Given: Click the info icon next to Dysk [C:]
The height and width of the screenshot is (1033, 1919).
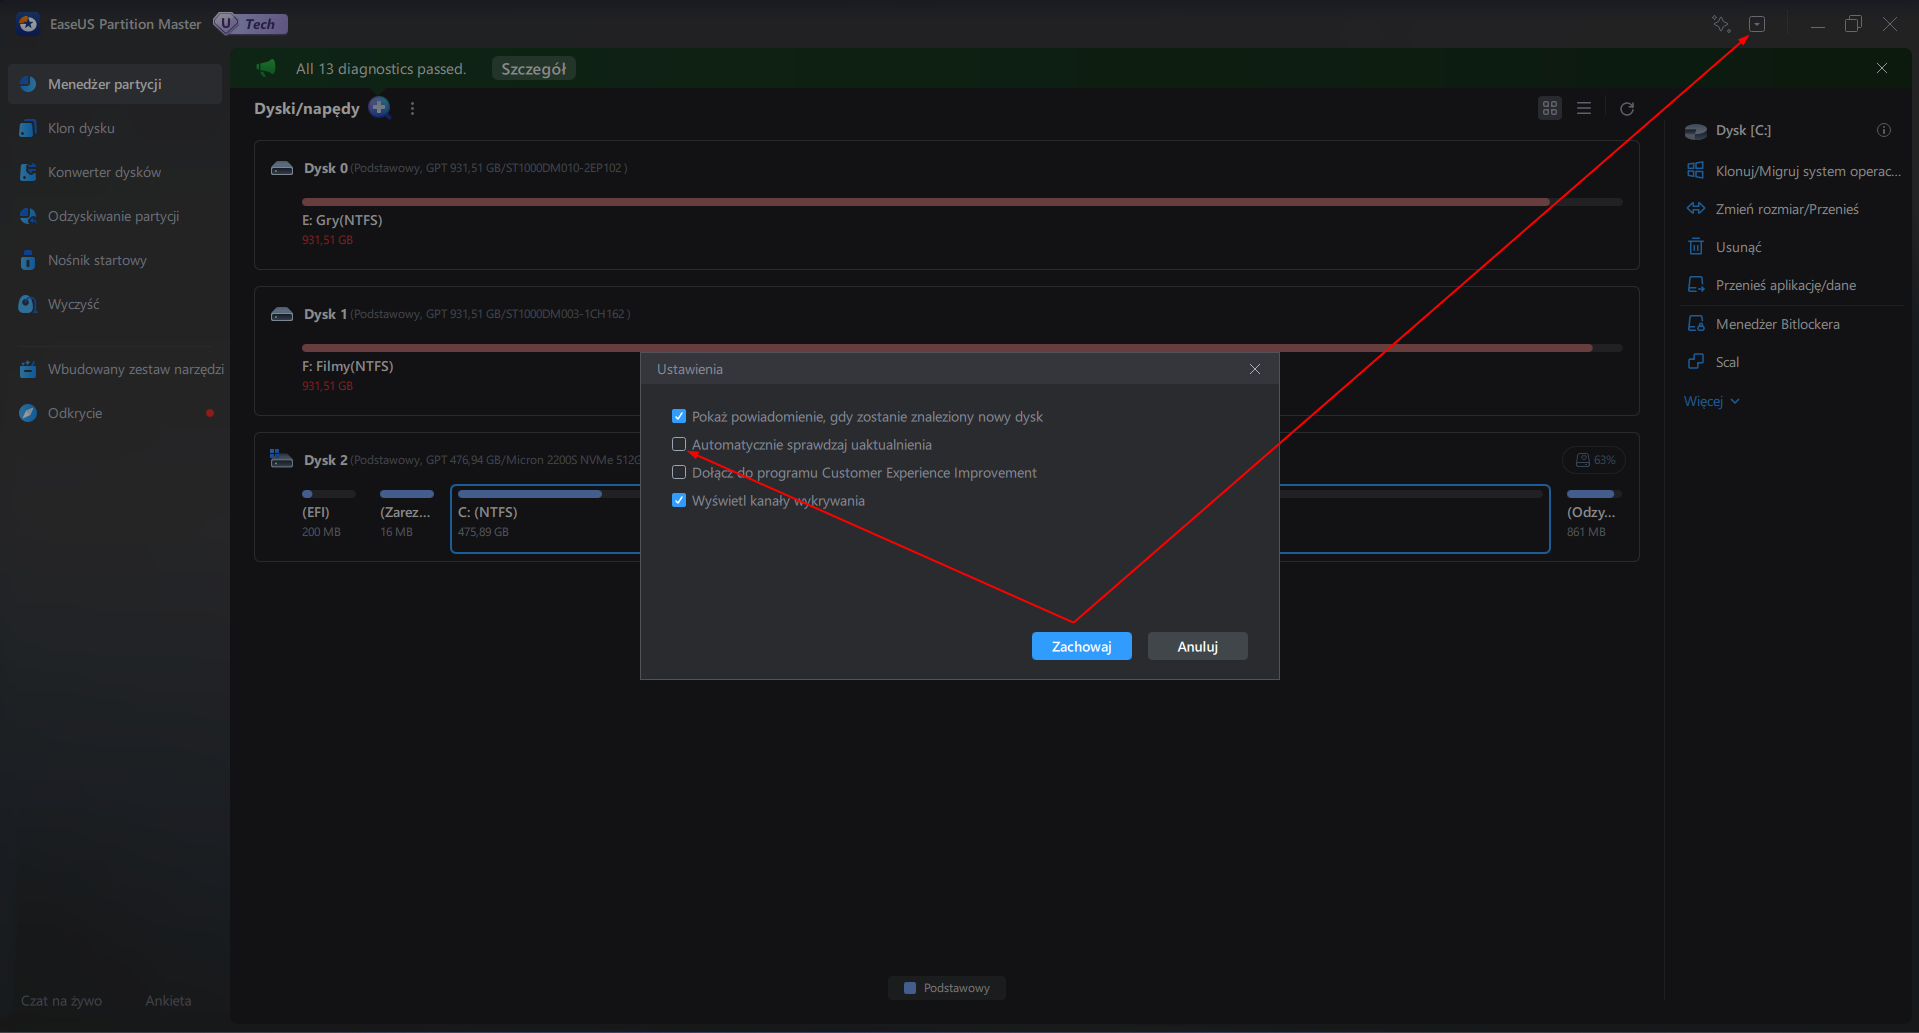Looking at the screenshot, I should point(1884,130).
